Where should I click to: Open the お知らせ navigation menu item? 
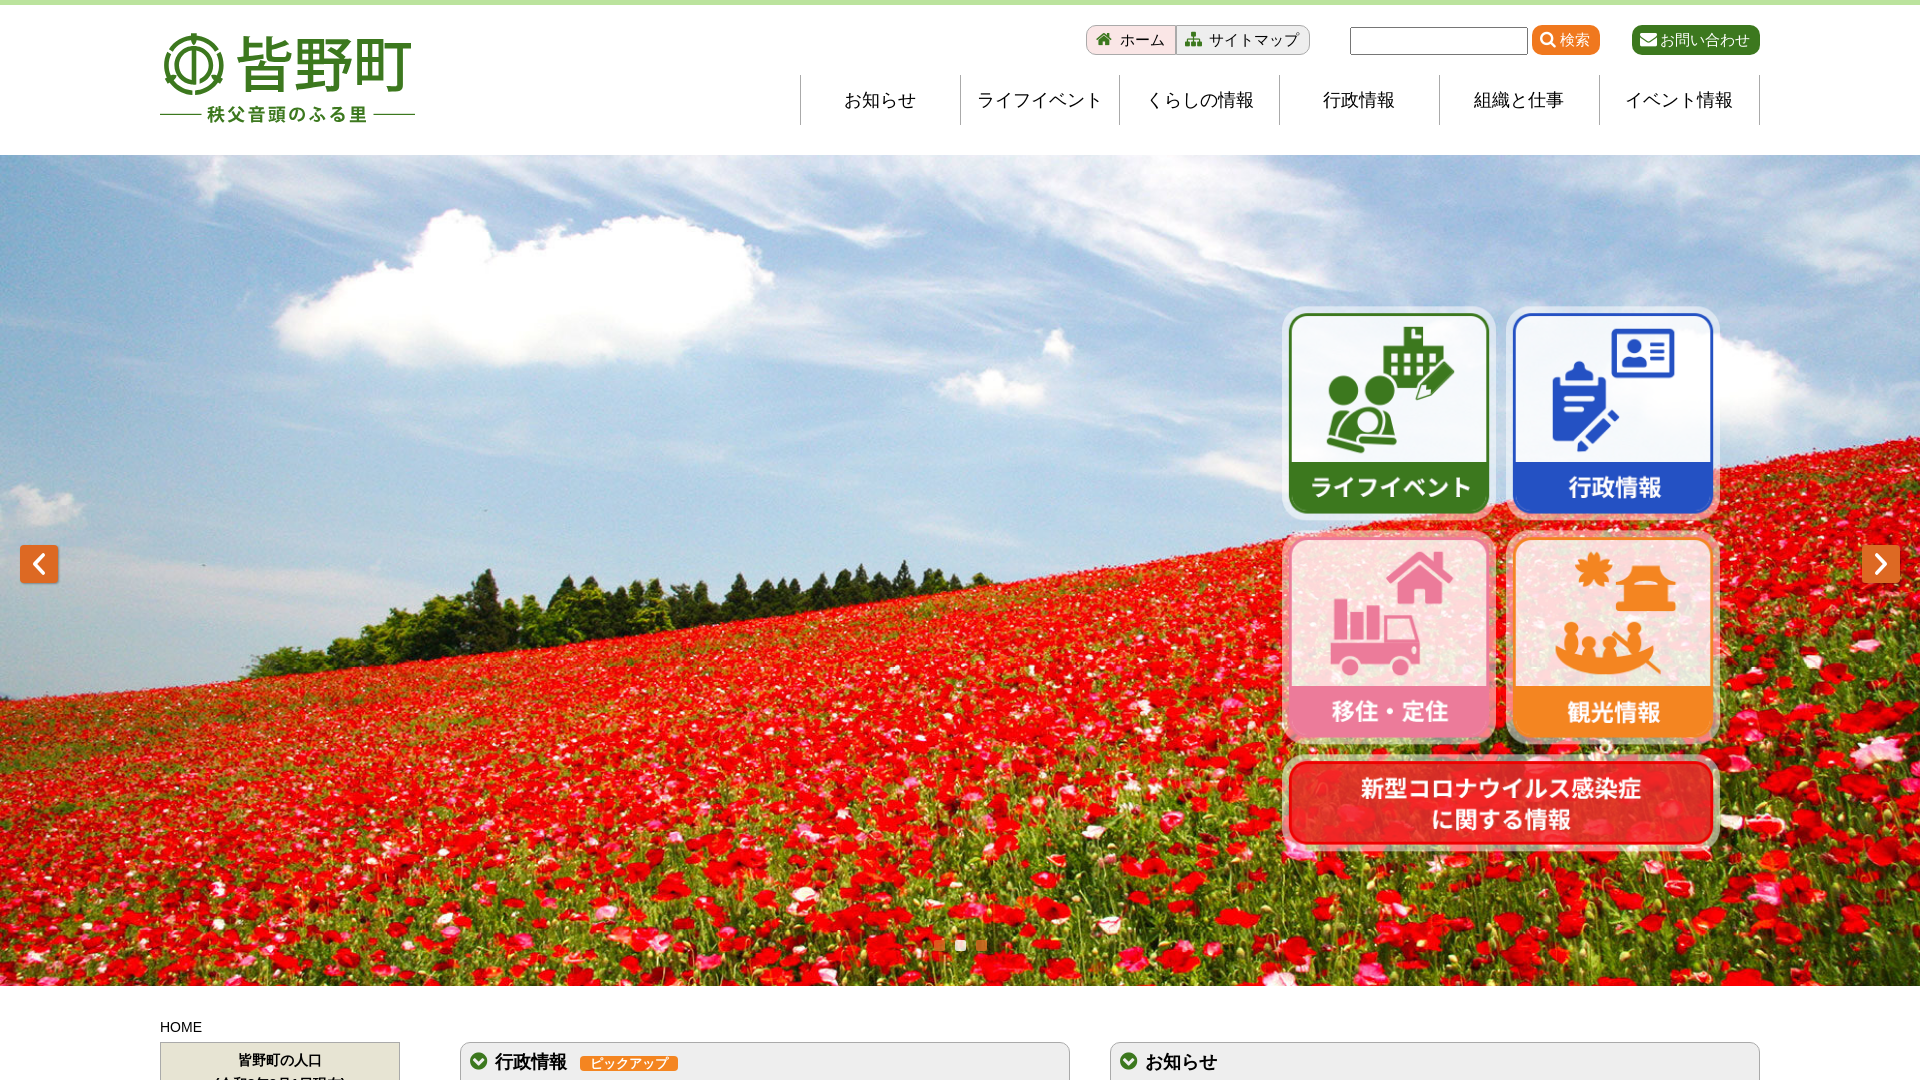(x=880, y=100)
